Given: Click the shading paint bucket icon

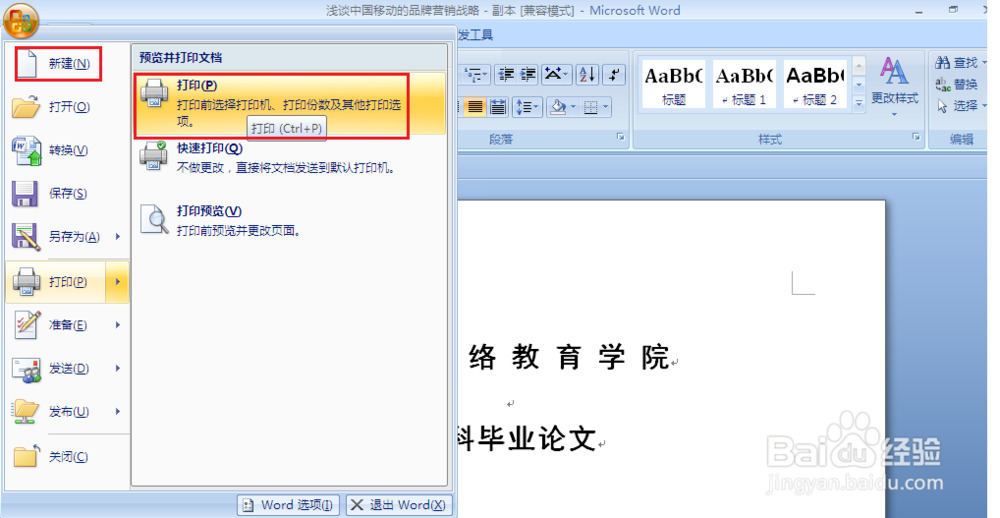Looking at the screenshot, I should tap(558, 107).
